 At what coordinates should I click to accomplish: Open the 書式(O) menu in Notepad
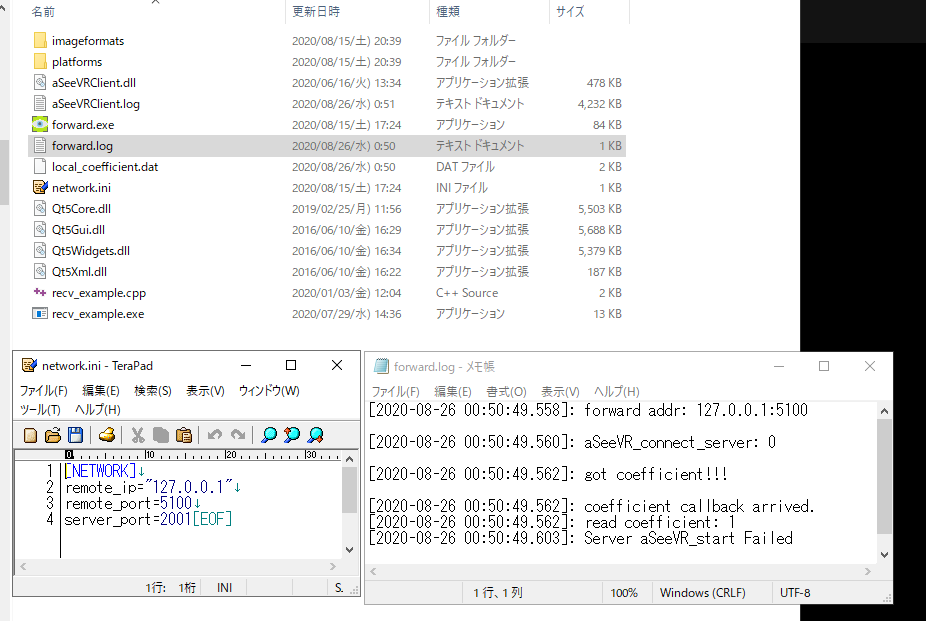point(506,392)
